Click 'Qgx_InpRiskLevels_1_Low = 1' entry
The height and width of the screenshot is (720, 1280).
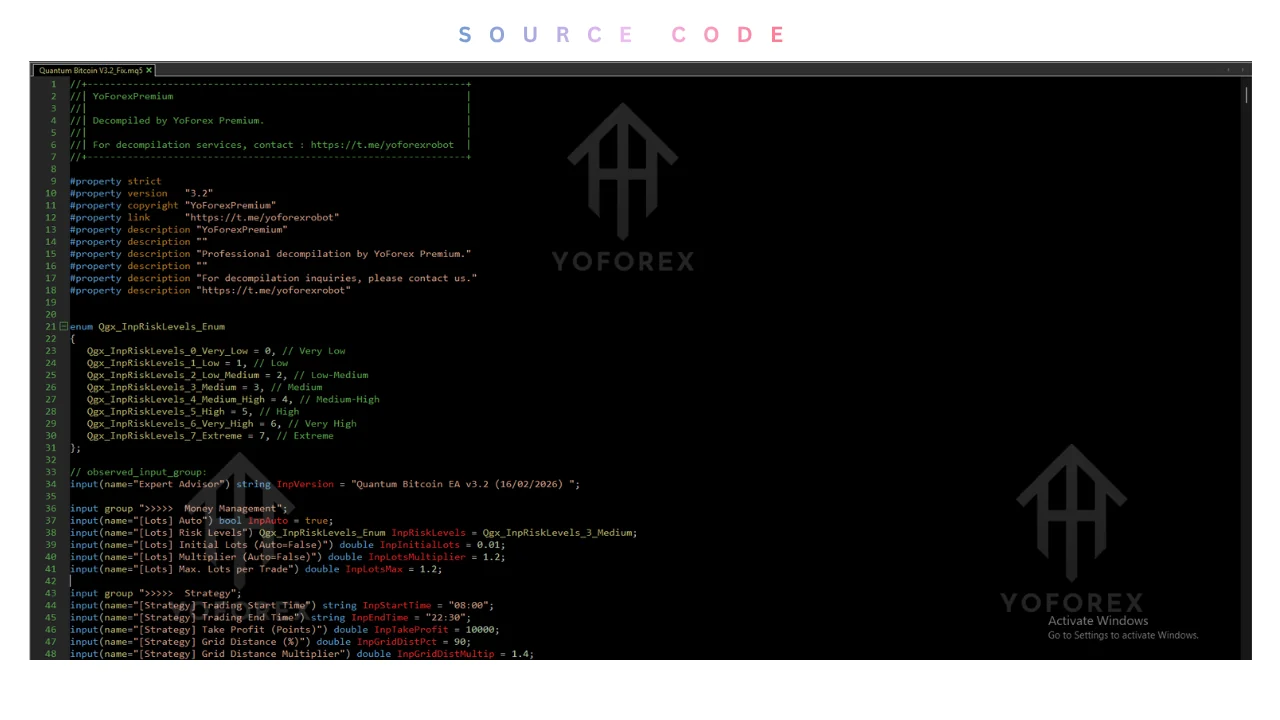point(187,363)
